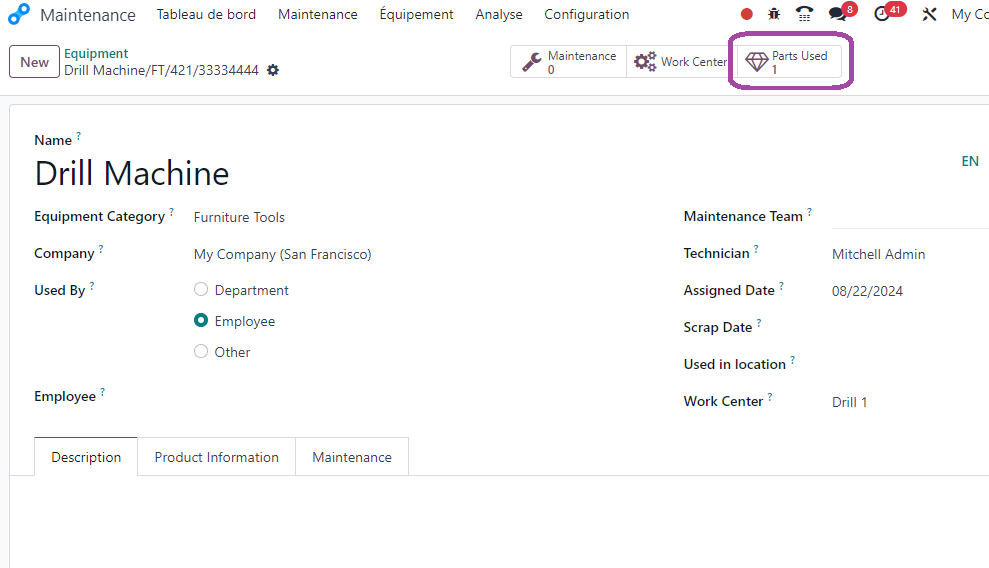Open the Configuration menu
Screen dimensions: 989x568
(587, 14)
